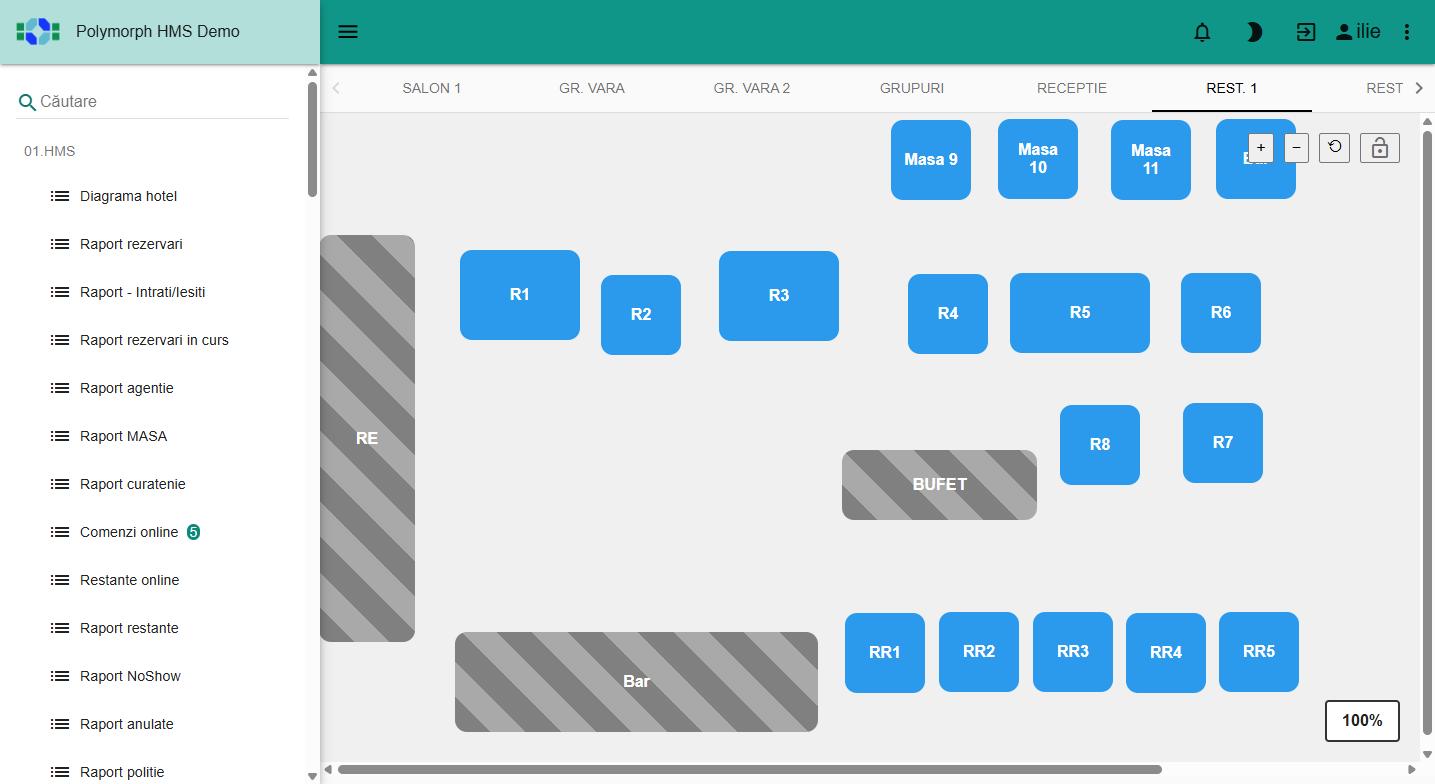
Task: Open Raport rezervari in curs
Action: 154,340
